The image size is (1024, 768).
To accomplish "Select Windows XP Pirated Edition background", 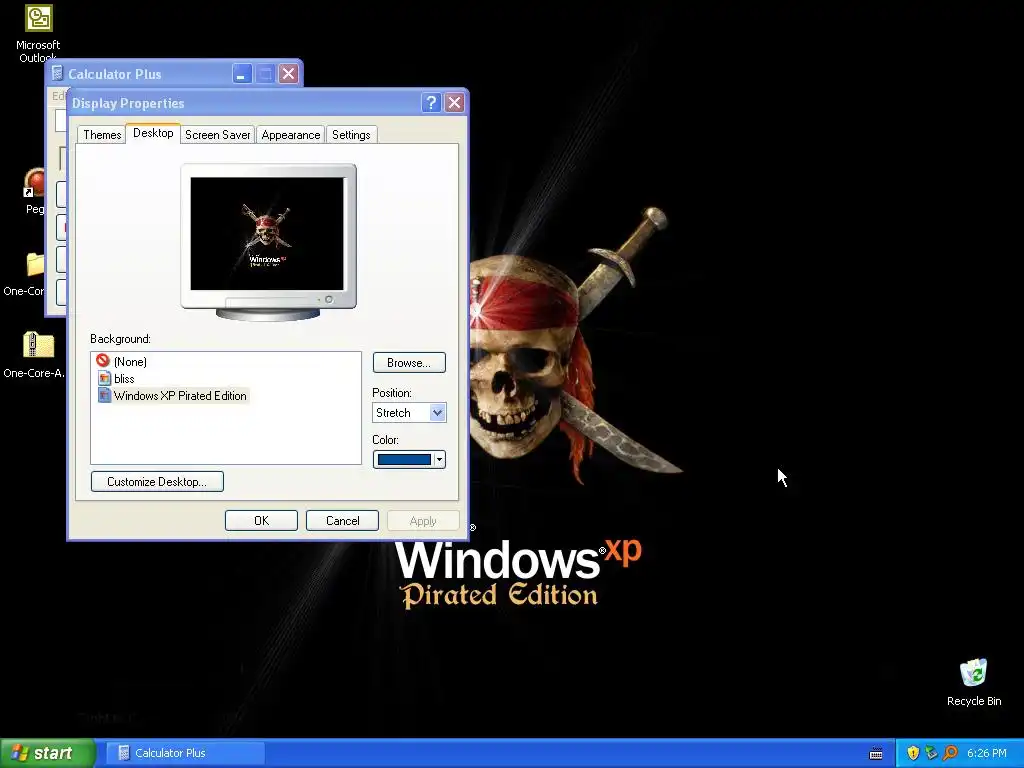I will click(172, 396).
